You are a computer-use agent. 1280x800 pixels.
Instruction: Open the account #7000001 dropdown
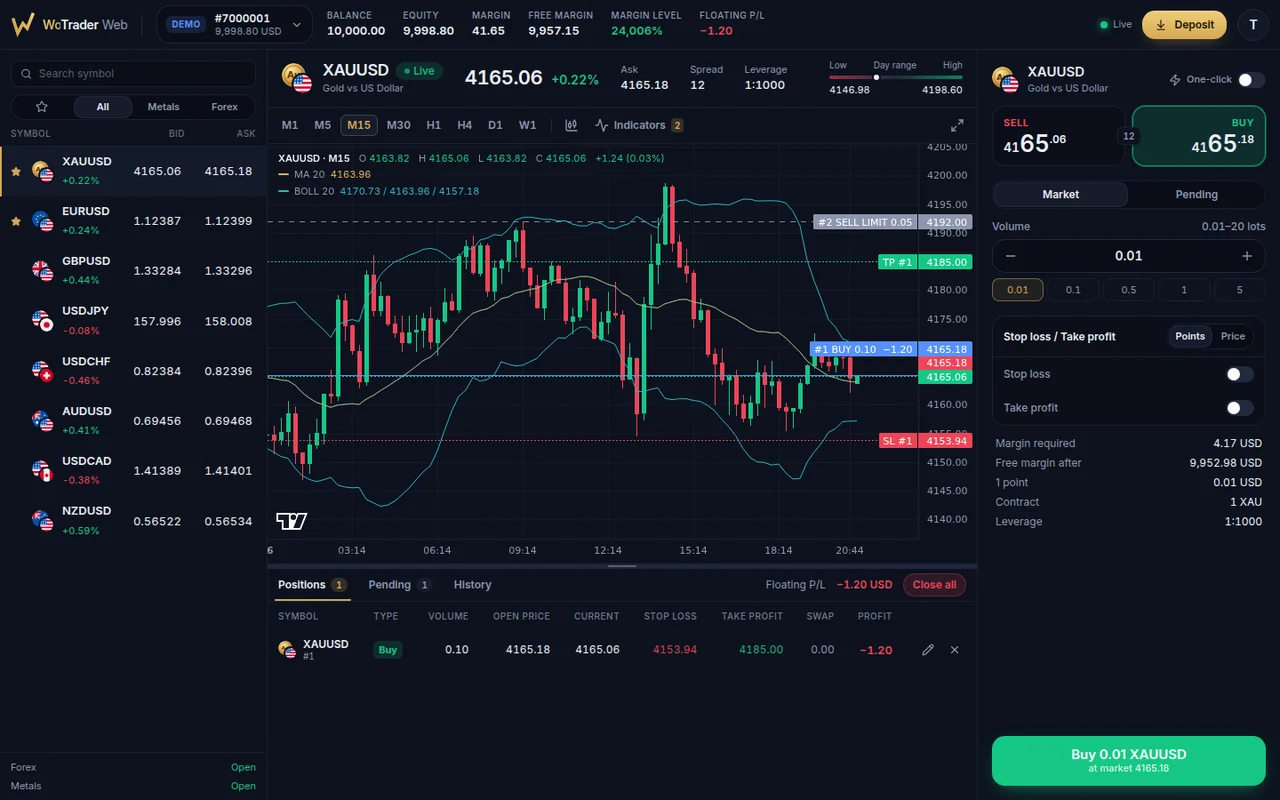(234, 25)
